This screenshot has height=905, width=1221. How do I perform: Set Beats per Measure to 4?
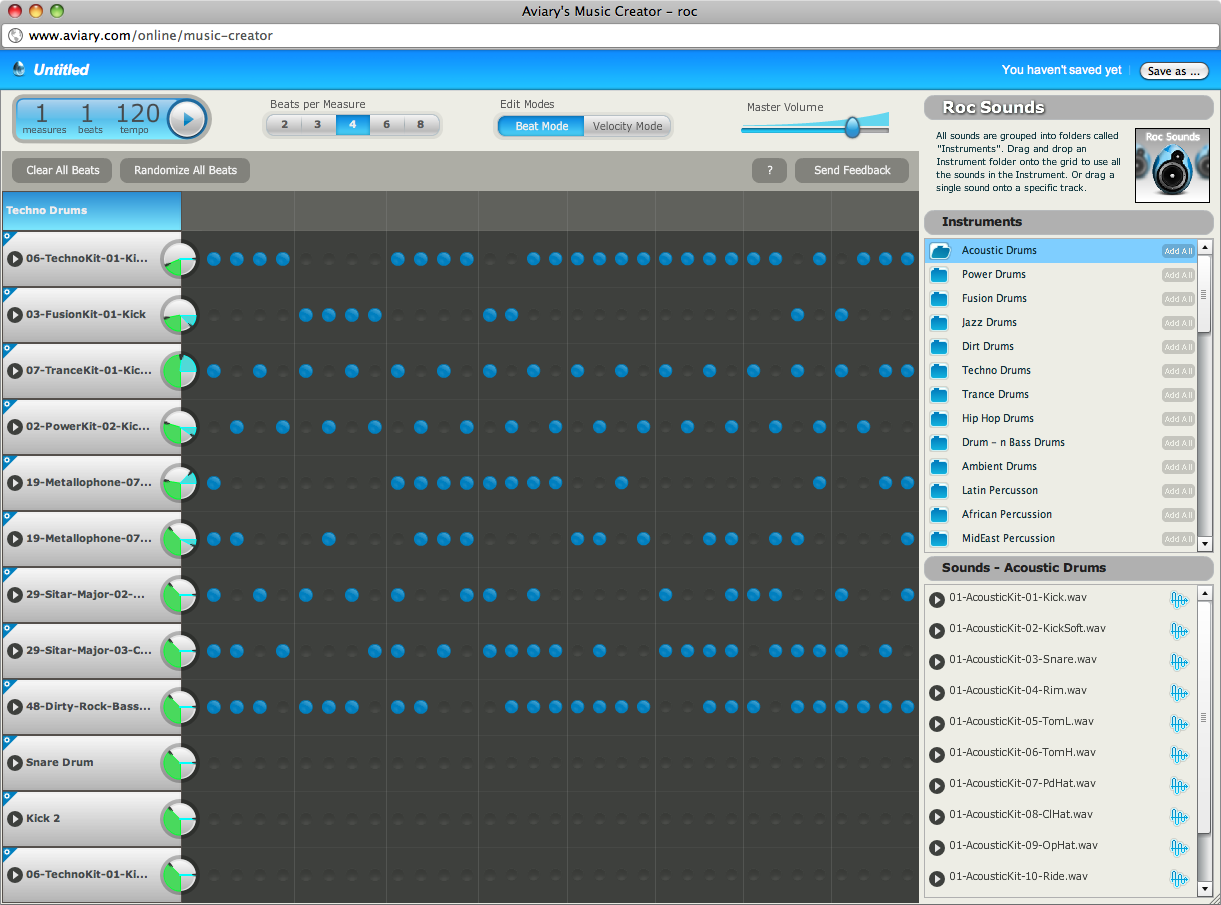pos(352,125)
